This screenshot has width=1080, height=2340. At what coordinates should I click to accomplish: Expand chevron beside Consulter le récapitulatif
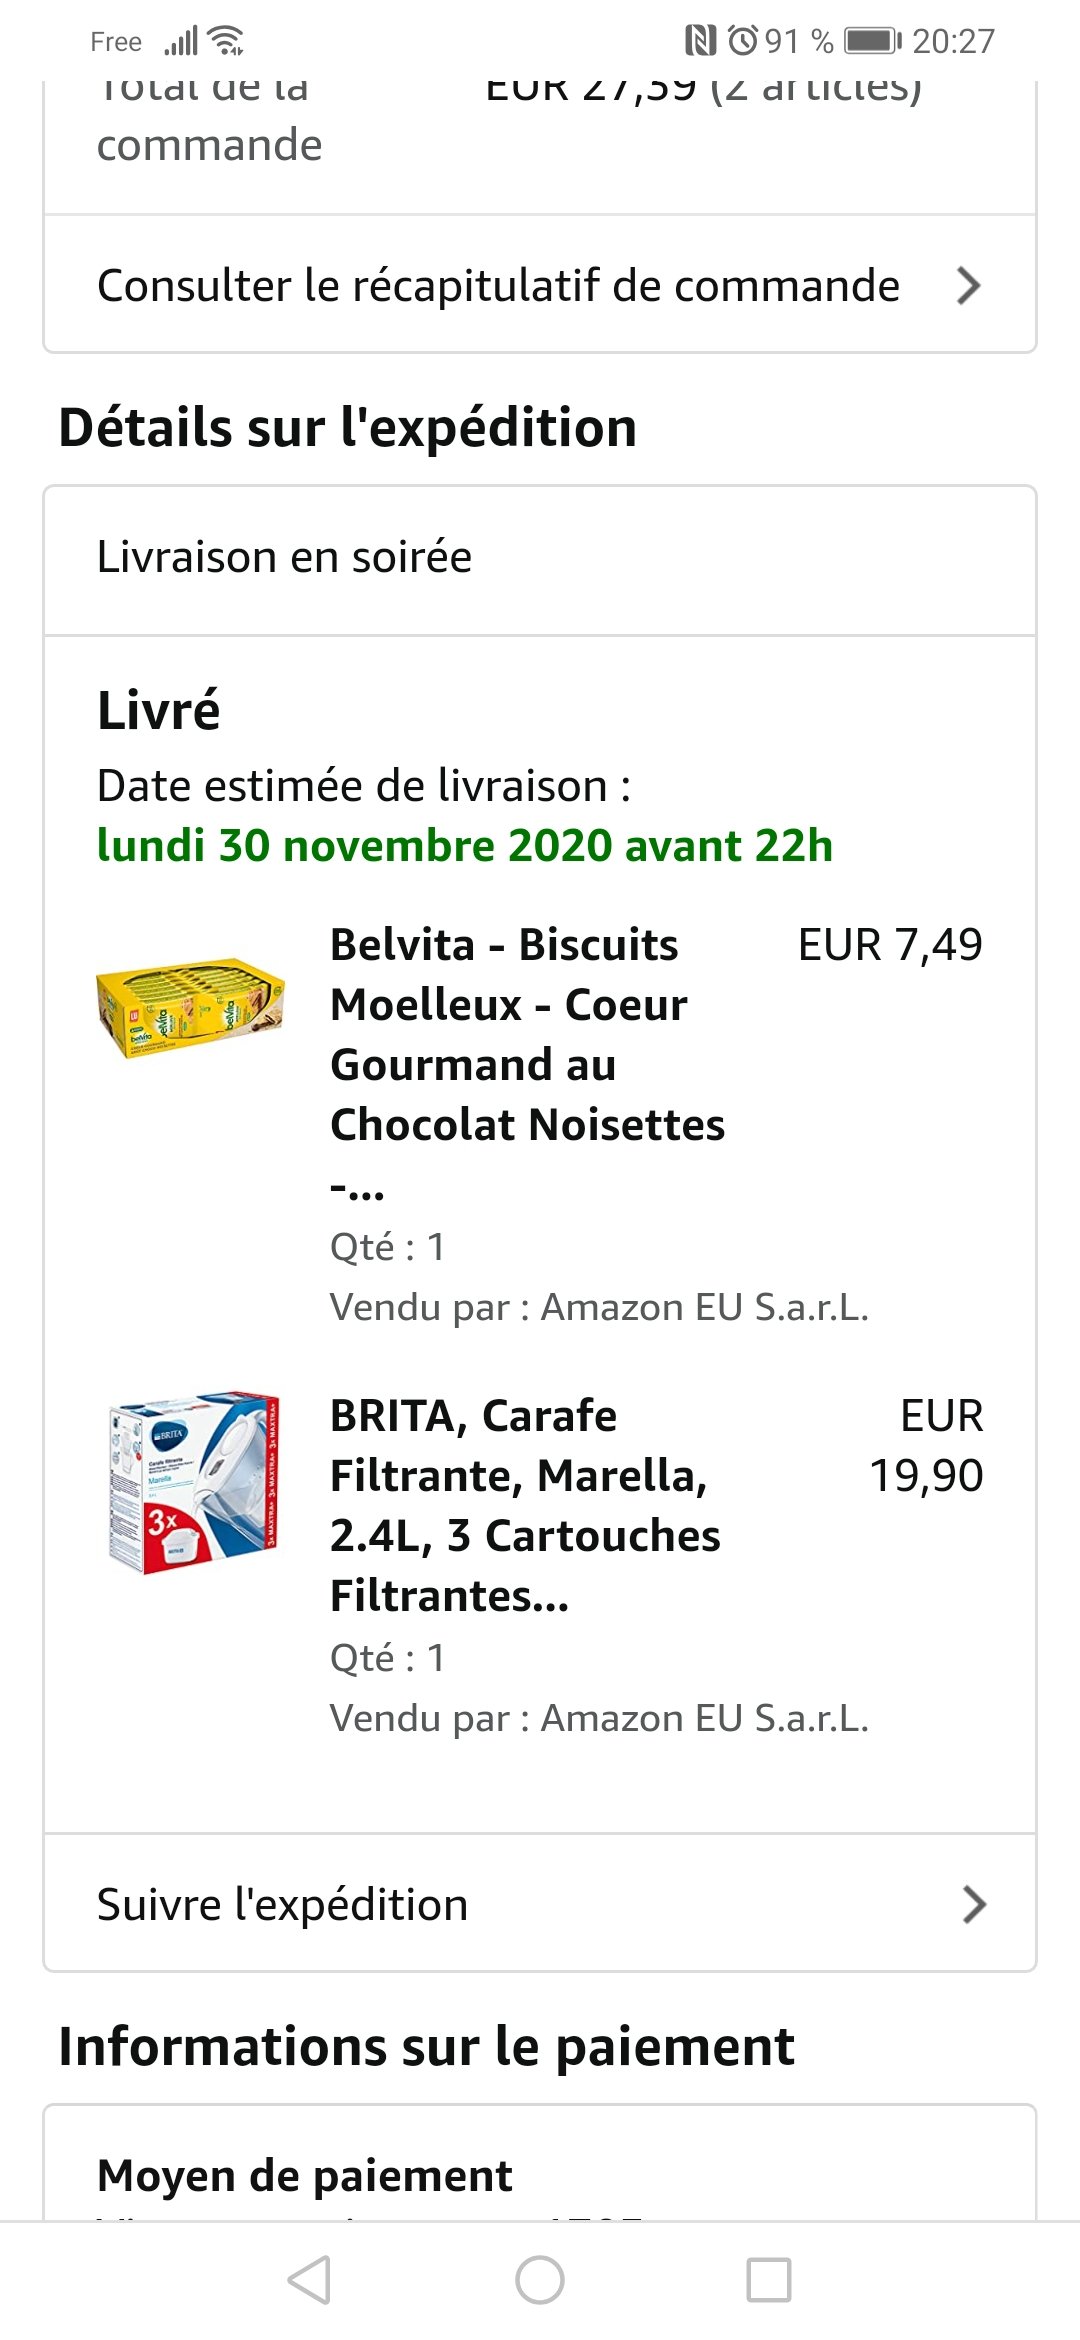coord(968,286)
